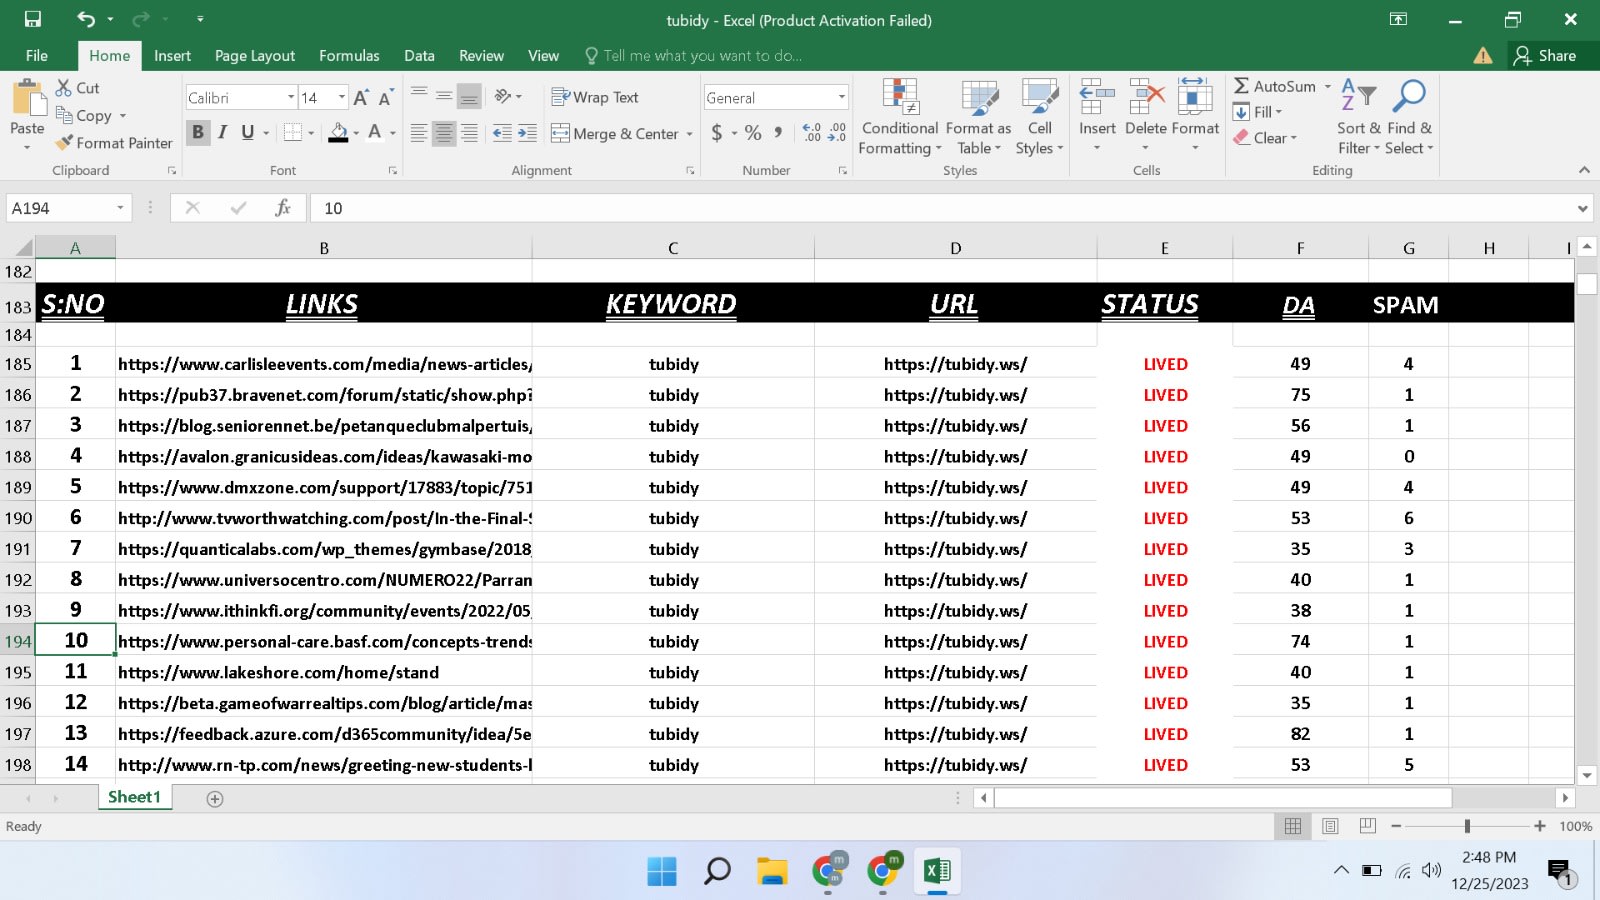1600x900 pixels.
Task: Click Insert cells icon
Action: tap(1097, 98)
